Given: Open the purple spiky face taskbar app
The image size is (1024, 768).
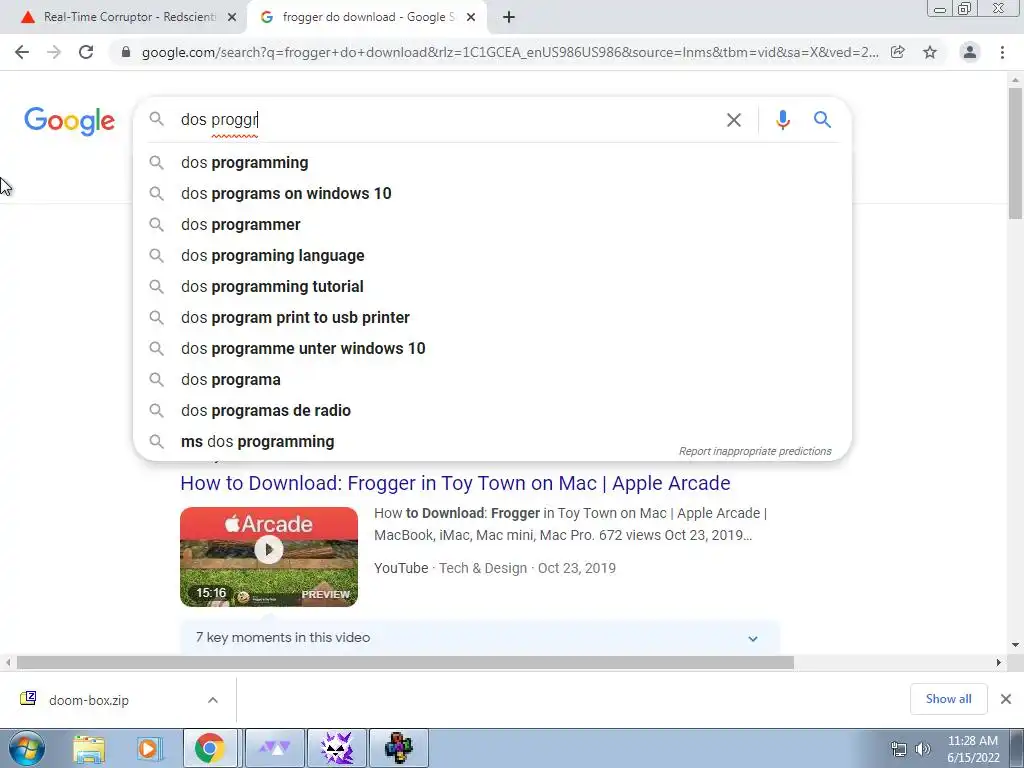Looking at the screenshot, I should (x=337, y=748).
